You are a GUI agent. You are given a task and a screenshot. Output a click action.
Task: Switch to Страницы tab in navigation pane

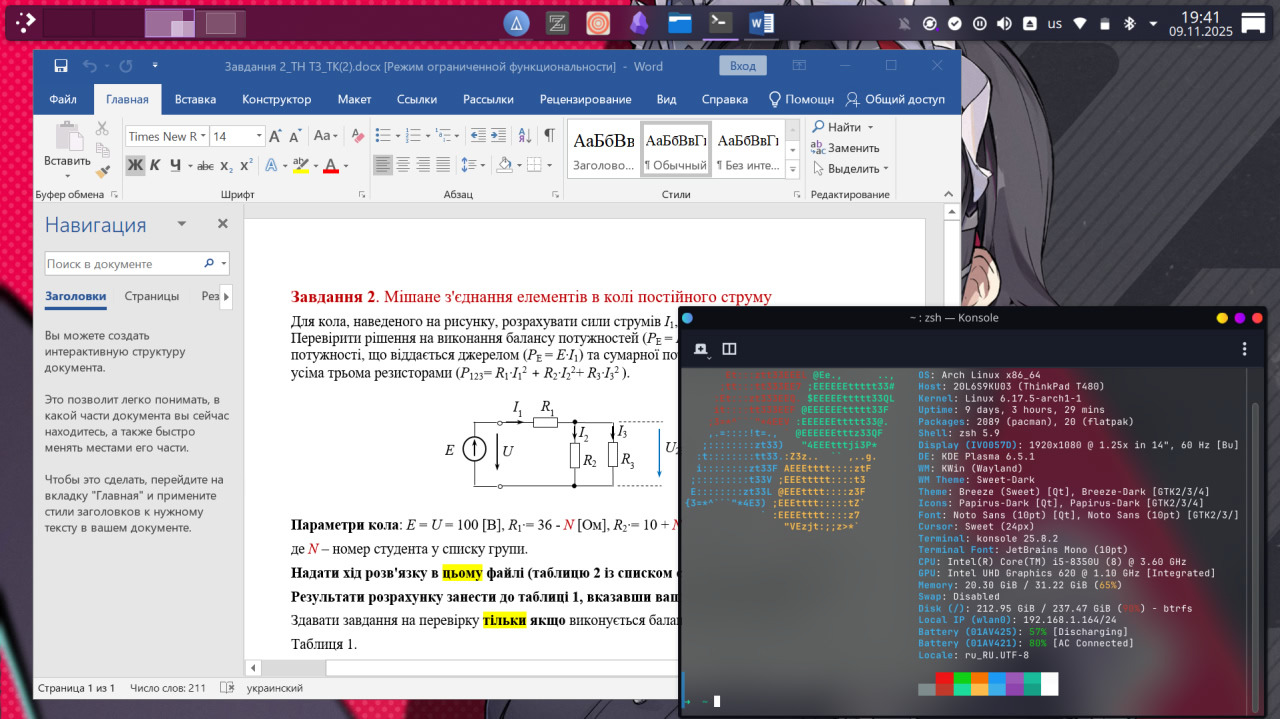click(x=152, y=296)
